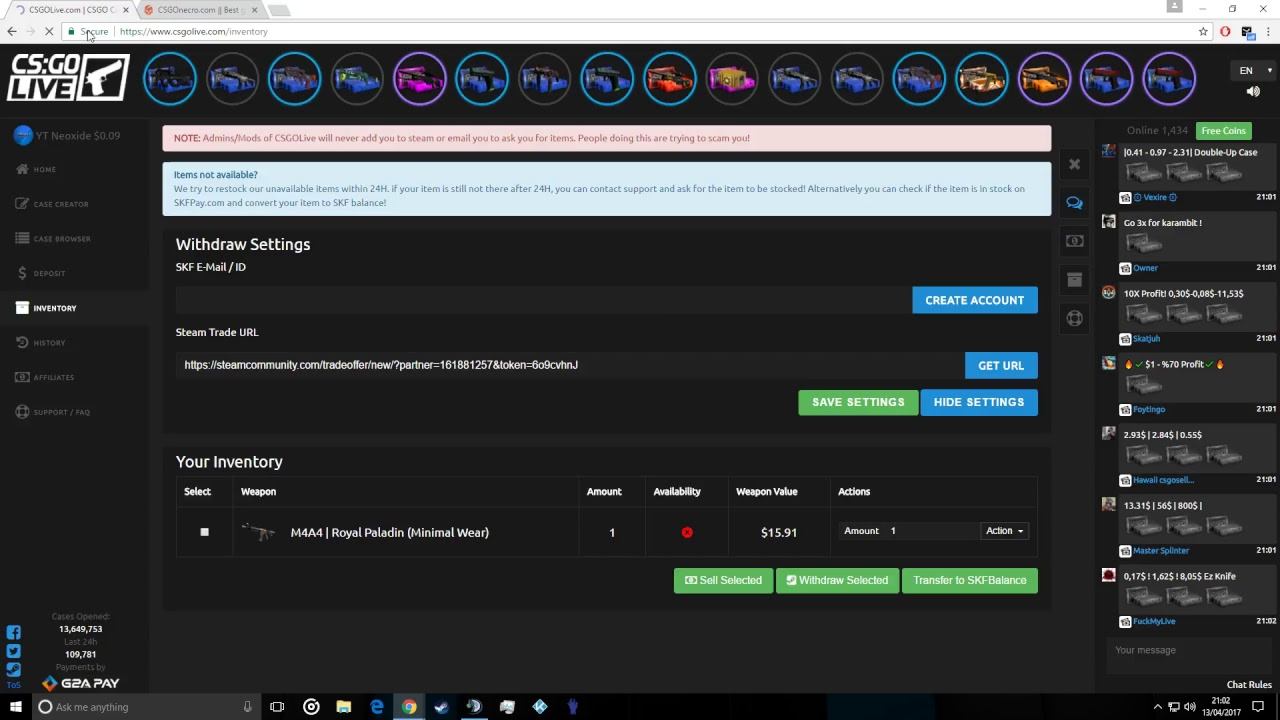The height and width of the screenshot is (720, 1280).
Task: Click the SKF E-Mail / ID input field
Action: click(x=543, y=300)
